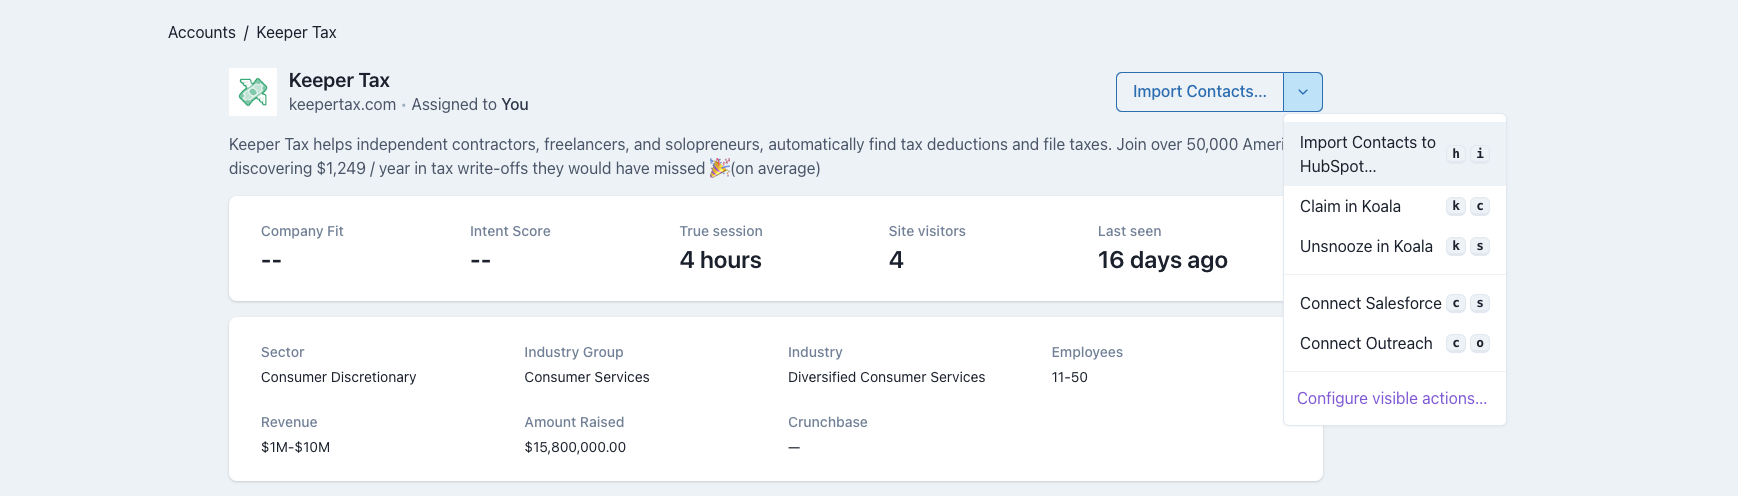The image size is (1738, 496).
Task: Click the 'h' shortcut key badge
Action: click(1456, 154)
